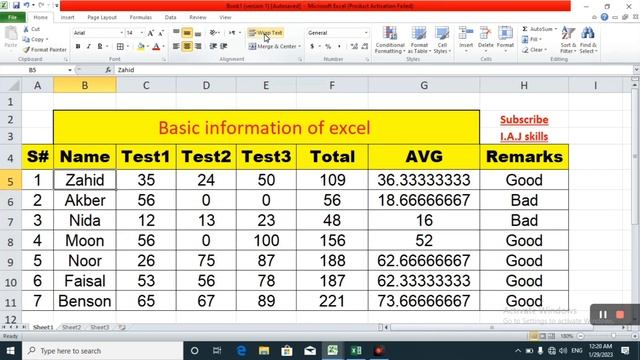Switch to the Page Layout tab
Screen dimensions: 640x360
pos(102,18)
